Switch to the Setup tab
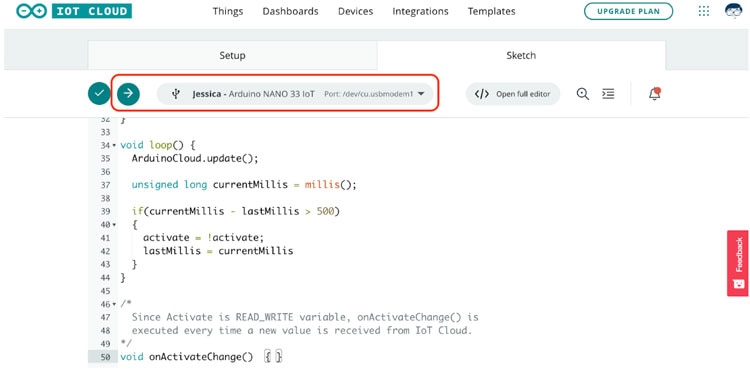 232,55
